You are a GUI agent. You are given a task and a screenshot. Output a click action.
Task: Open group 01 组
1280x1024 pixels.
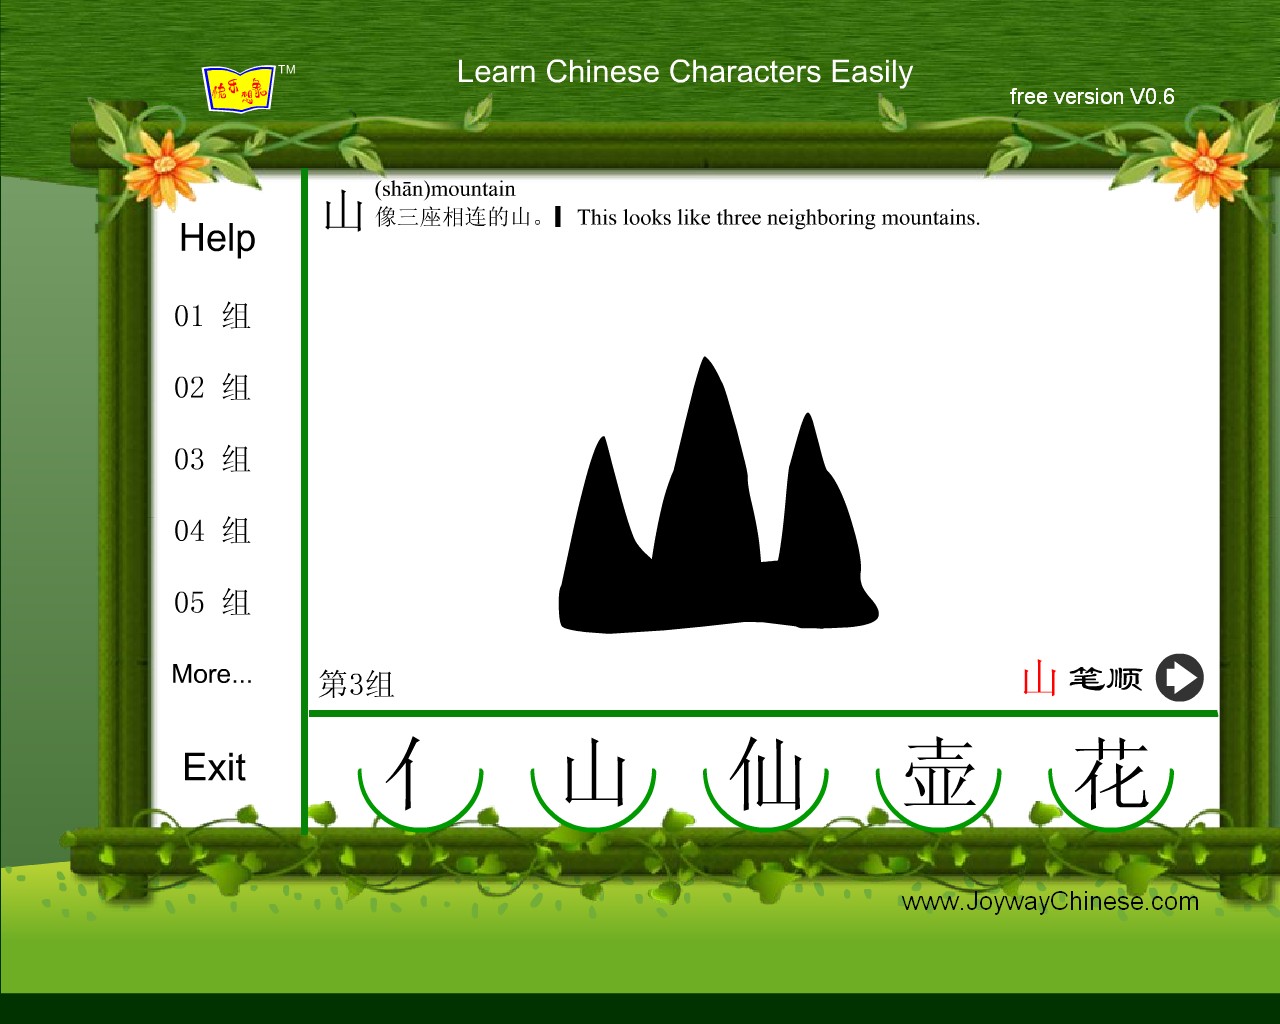(x=212, y=316)
